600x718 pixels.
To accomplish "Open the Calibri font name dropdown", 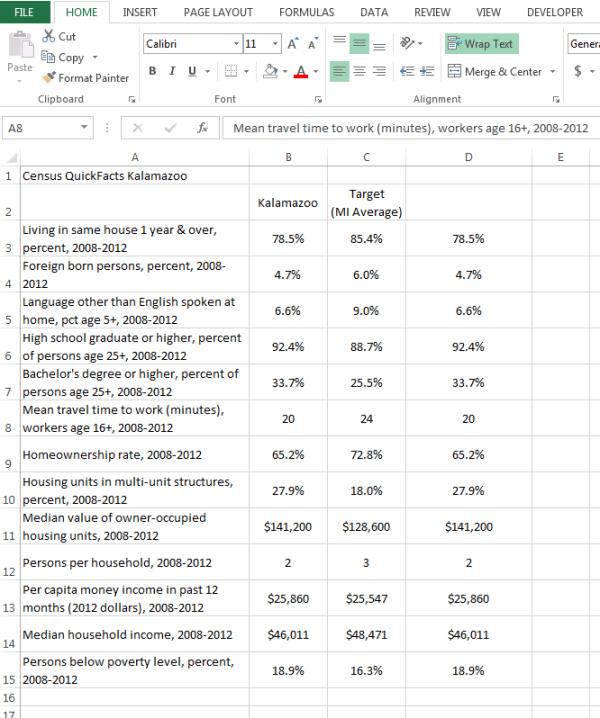I will (x=236, y=44).
